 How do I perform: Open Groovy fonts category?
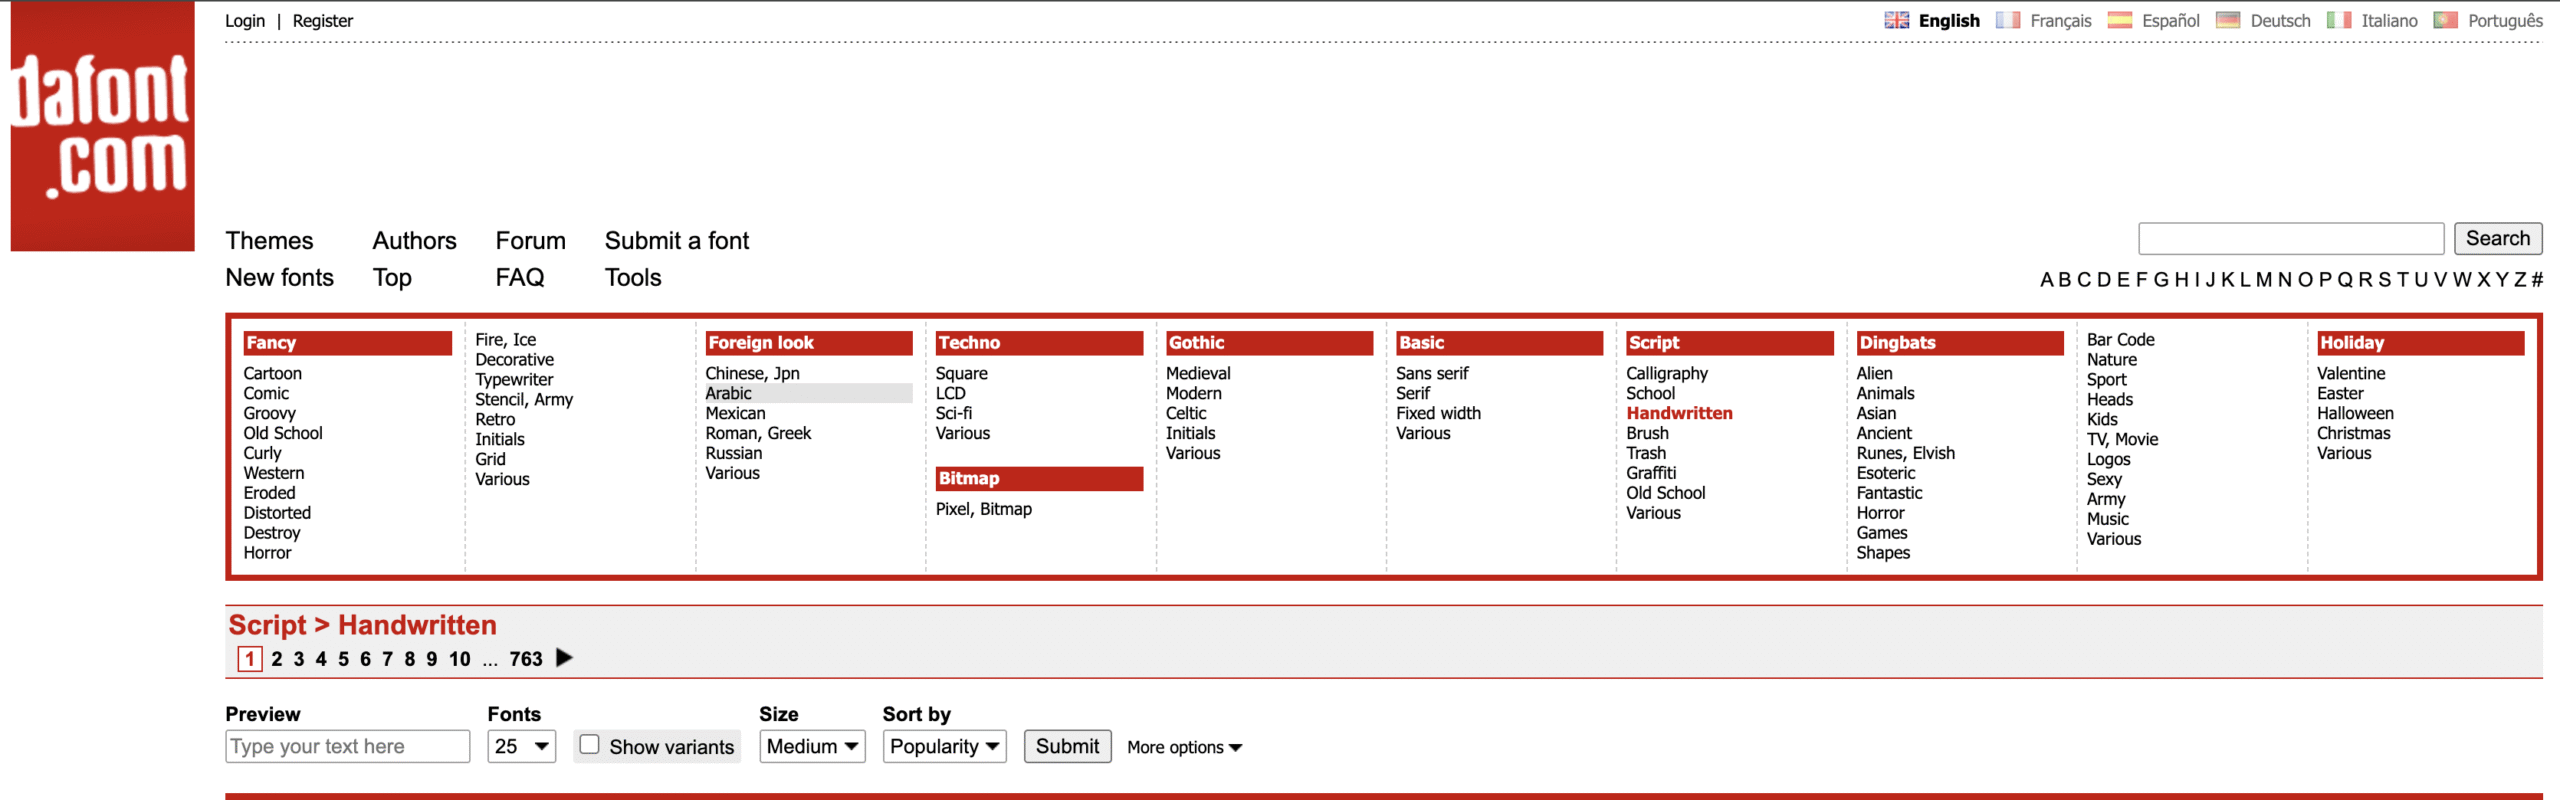click(x=269, y=414)
